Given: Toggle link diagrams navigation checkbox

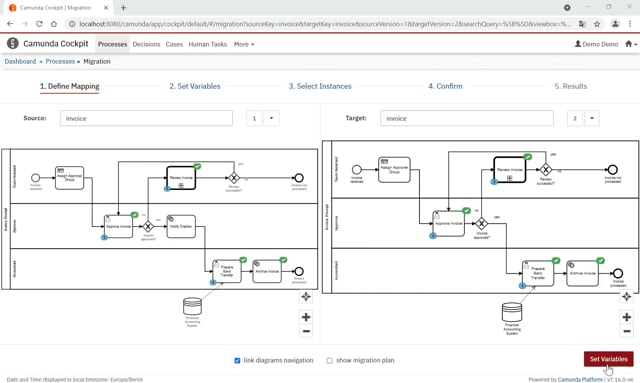Looking at the screenshot, I should [x=237, y=361].
